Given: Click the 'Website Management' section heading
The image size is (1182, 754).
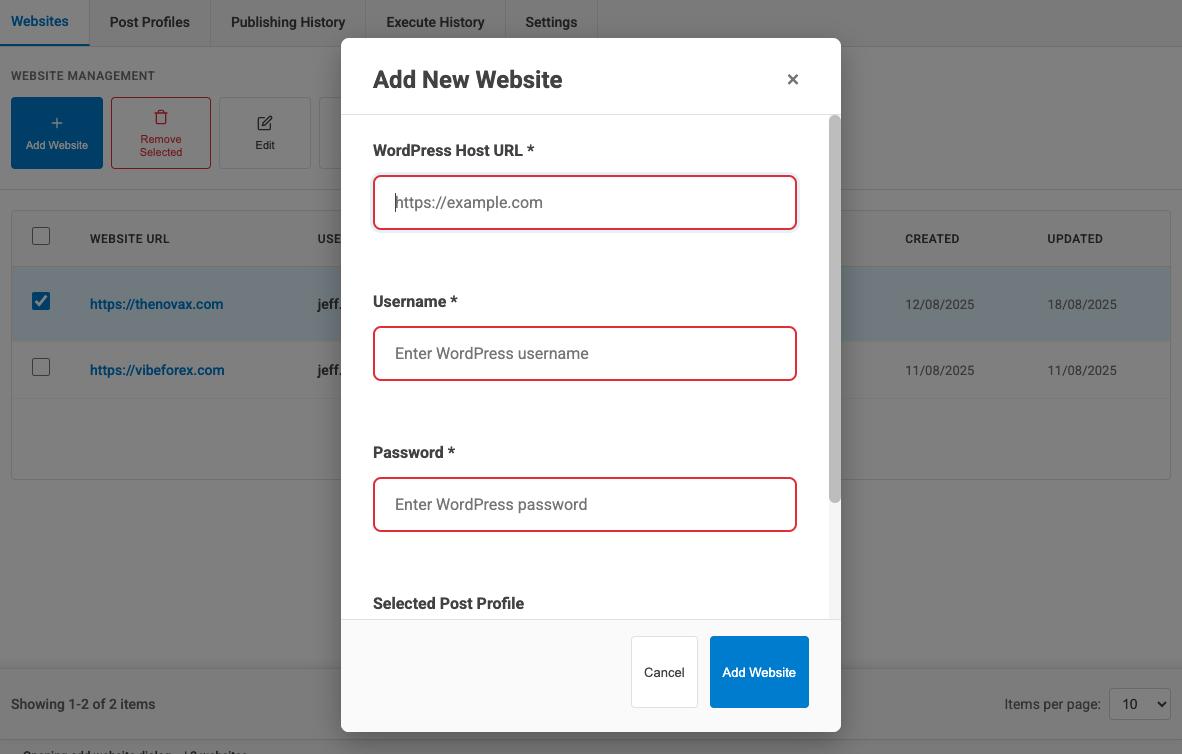Looking at the screenshot, I should tap(83, 75).
